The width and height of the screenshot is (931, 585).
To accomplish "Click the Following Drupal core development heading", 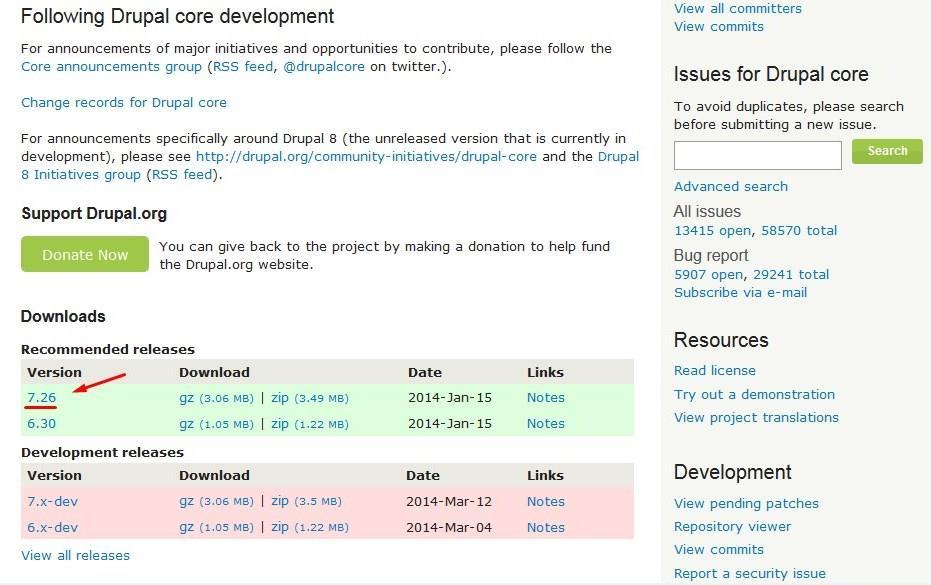I will coord(178,16).
